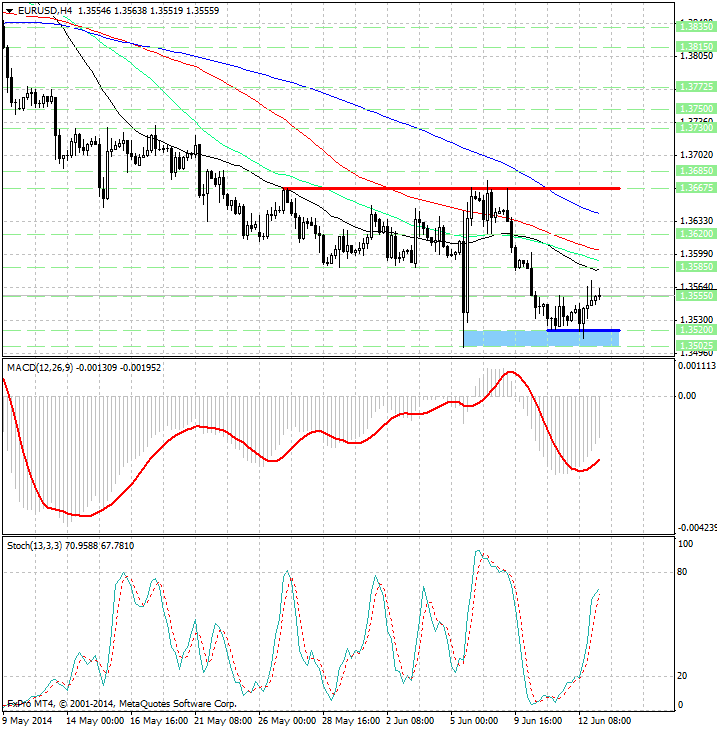The image size is (717, 729).
Task: Click the Stochastic 20 level value
Action: [x=682, y=676]
